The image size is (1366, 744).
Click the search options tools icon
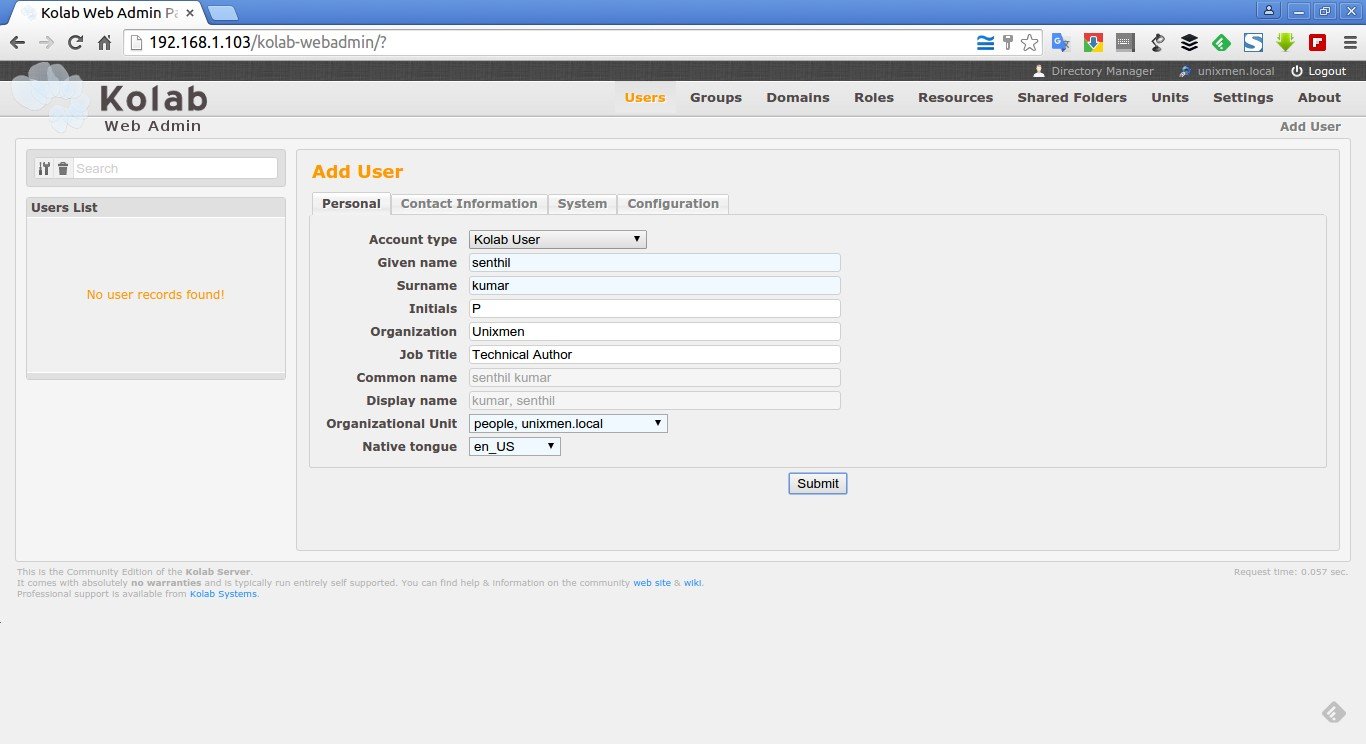(43, 169)
